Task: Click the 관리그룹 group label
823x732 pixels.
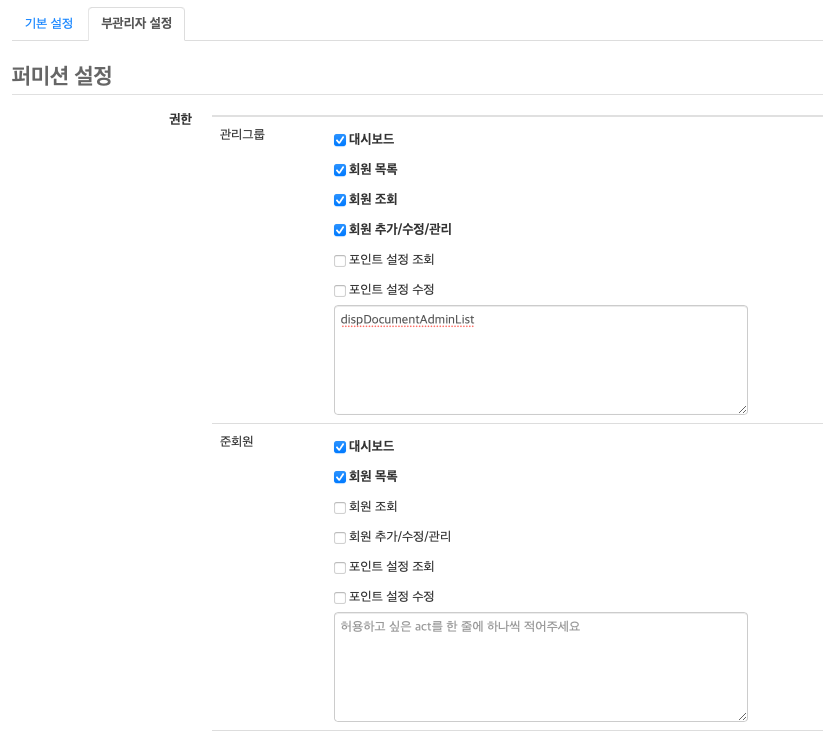Action: pos(242,134)
